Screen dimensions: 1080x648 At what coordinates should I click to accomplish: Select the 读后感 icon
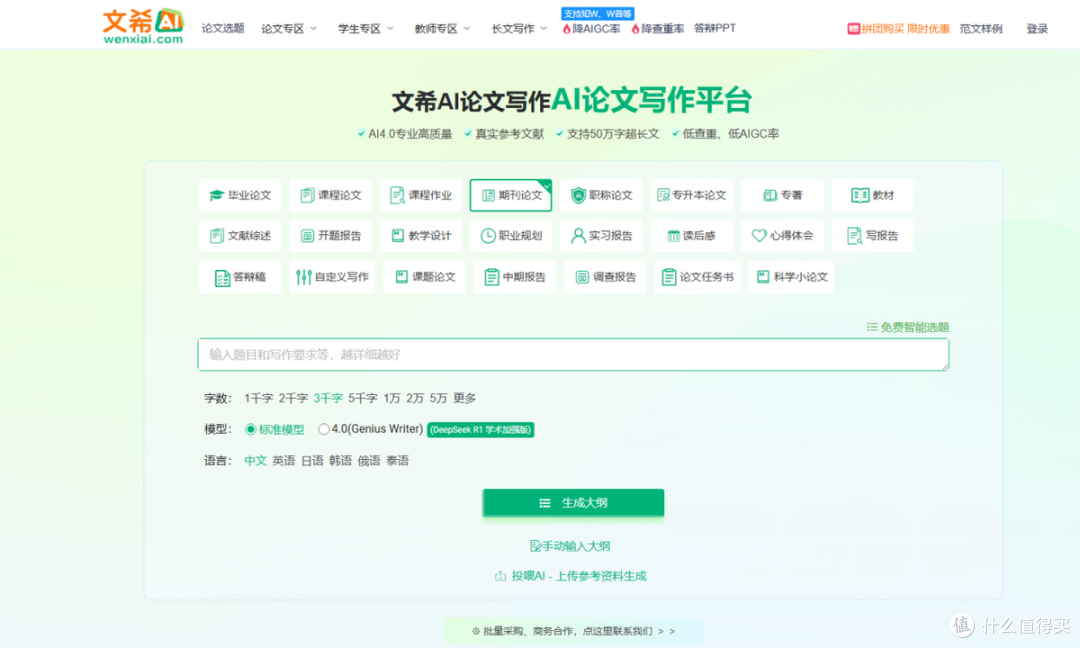click(x=673, y=236)
